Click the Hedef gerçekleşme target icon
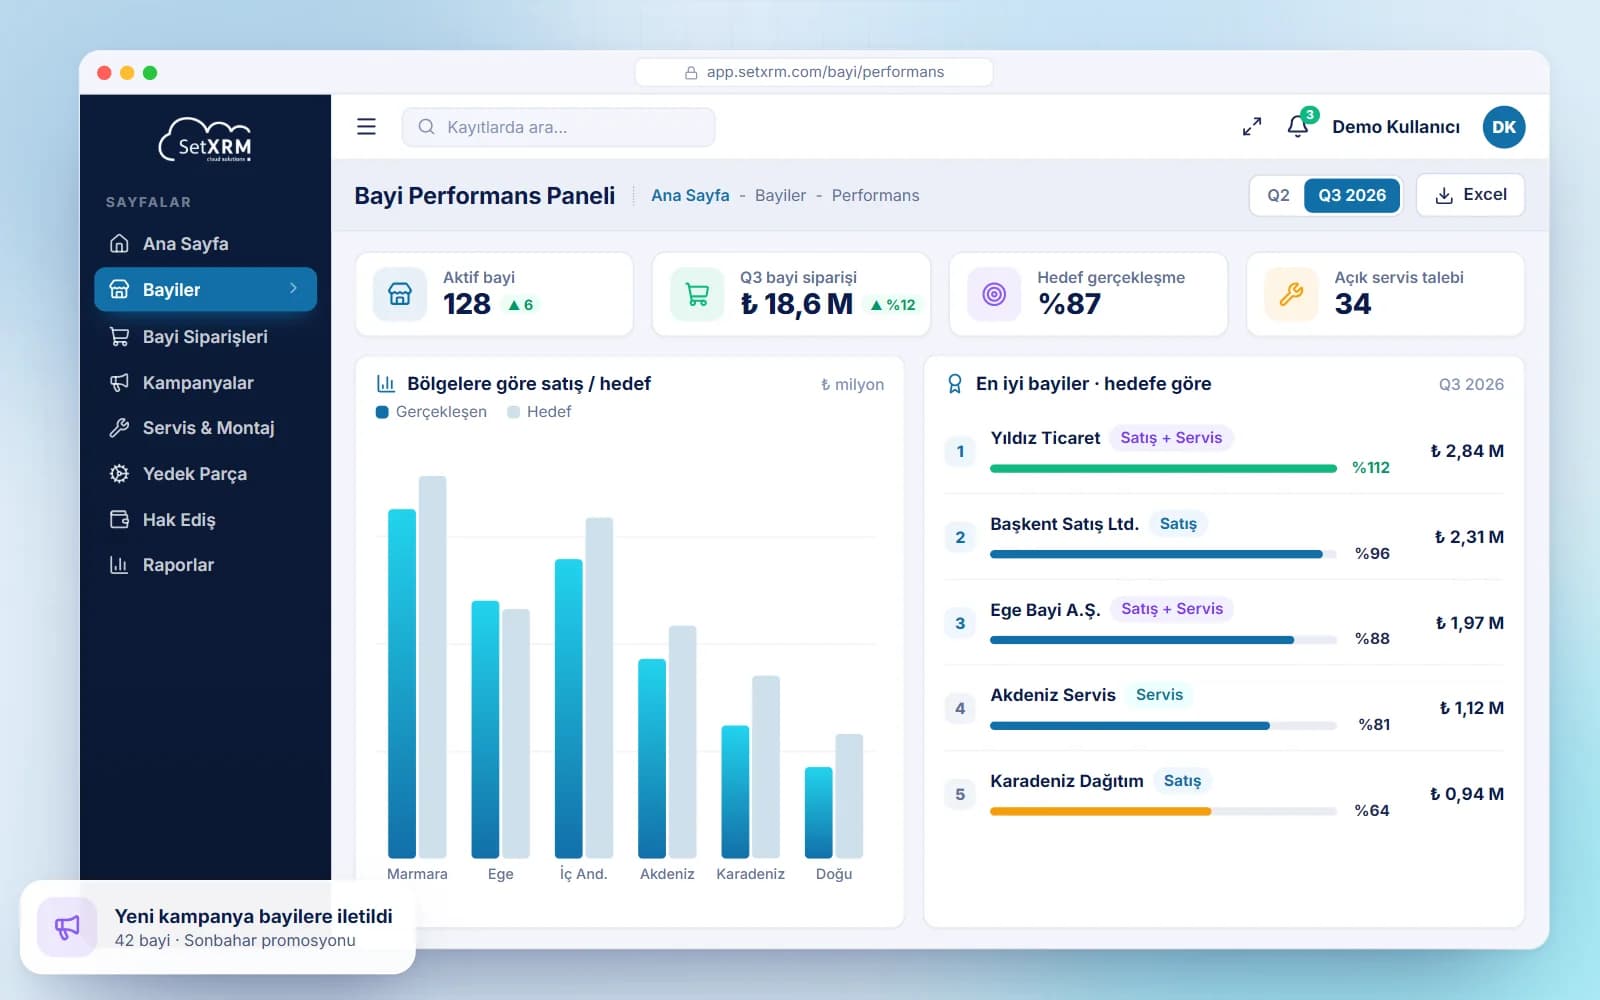The height and width of the screenshot is (1000, 1600). coord(994,294)
